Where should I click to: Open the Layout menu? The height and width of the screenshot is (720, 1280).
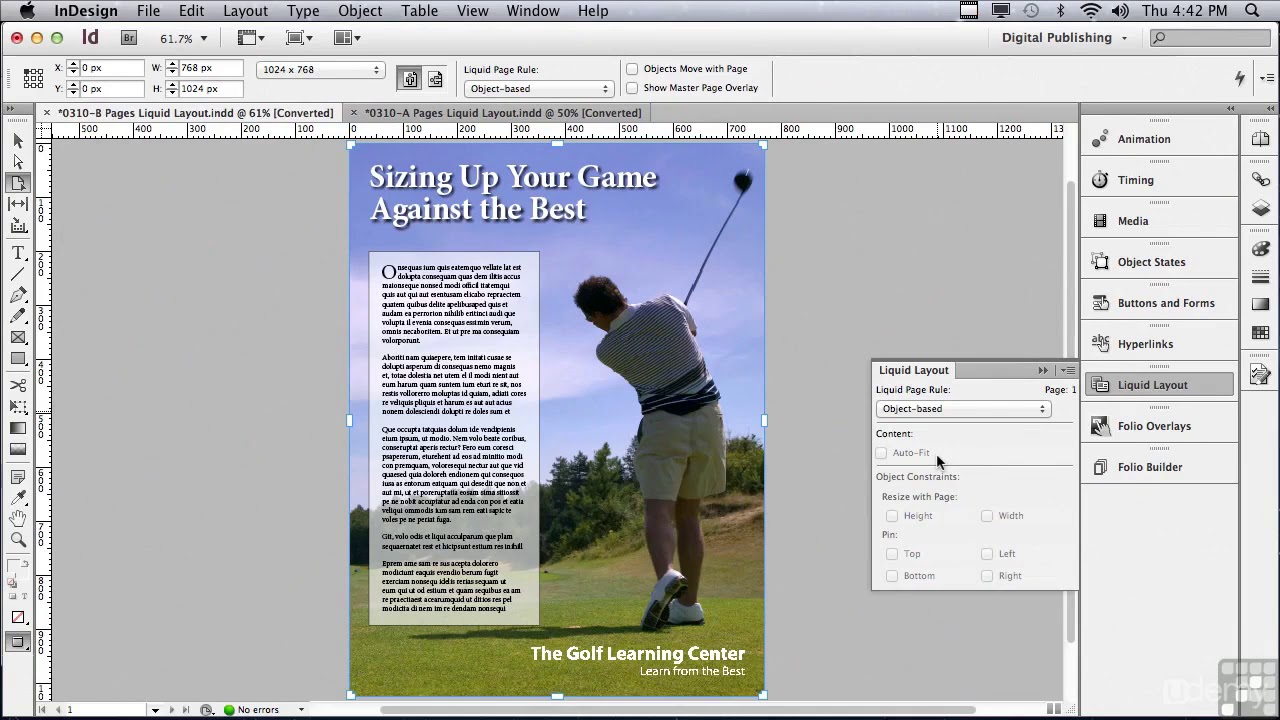point(245,11)
